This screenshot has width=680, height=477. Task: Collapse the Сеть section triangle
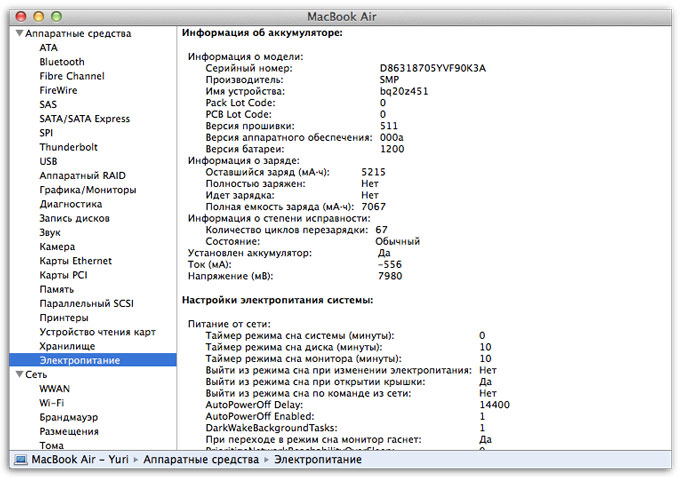click(19, 374)
